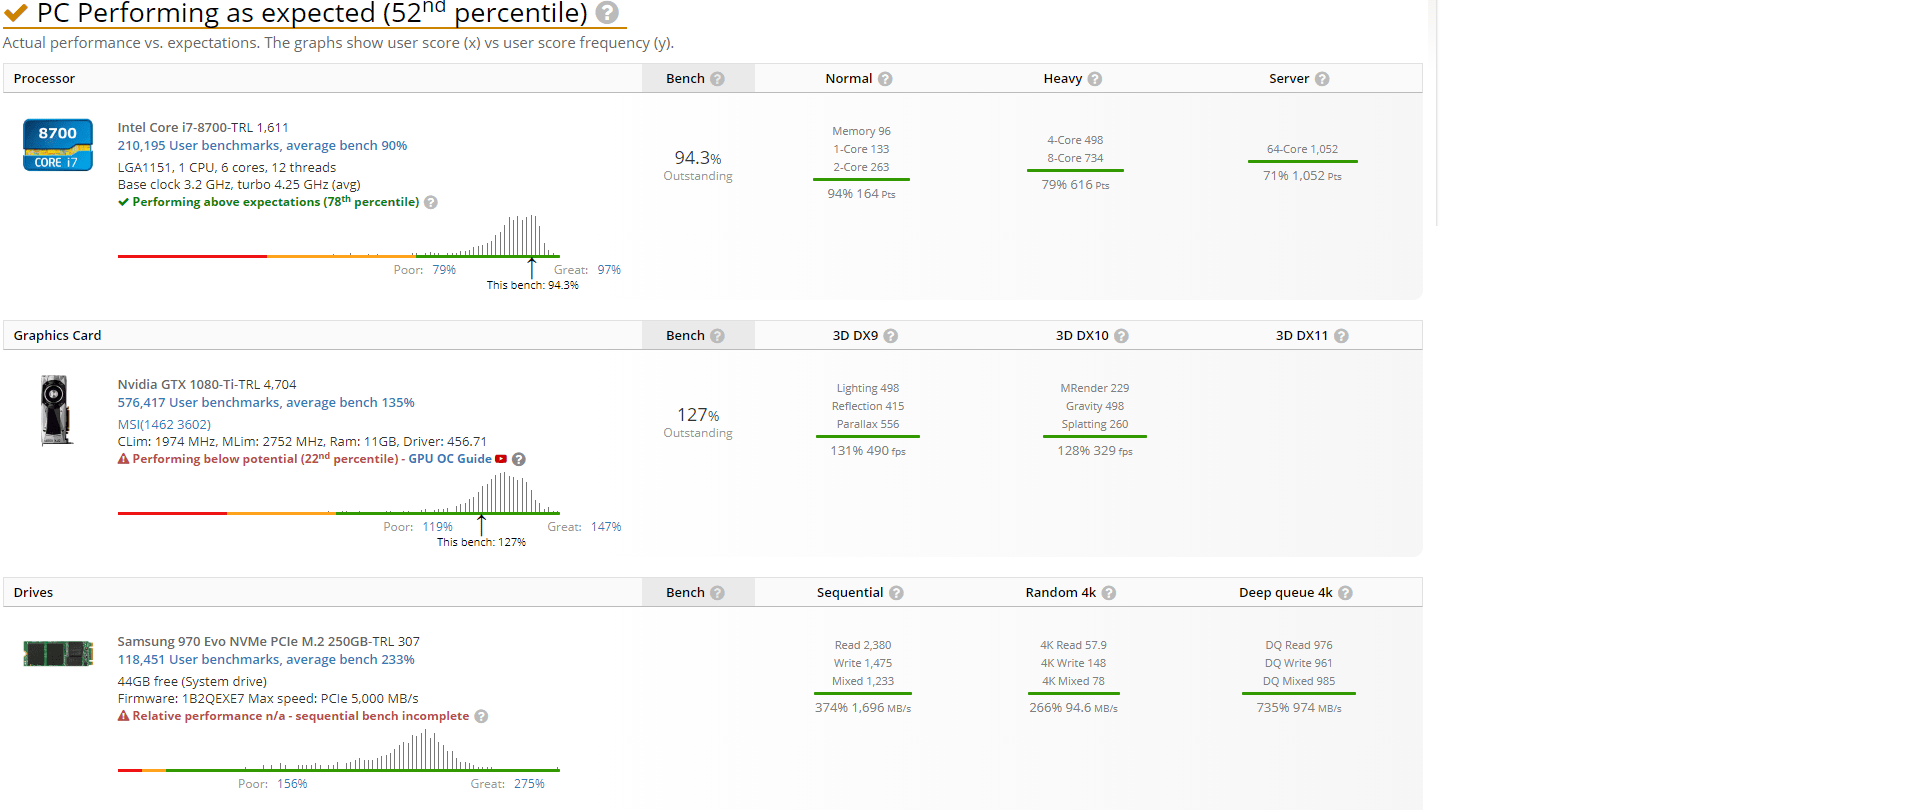This screenshot has height=810, width=1914.
Task: Click the Server column help icon
Action: pyautogui.click(x=1322, y=79)
